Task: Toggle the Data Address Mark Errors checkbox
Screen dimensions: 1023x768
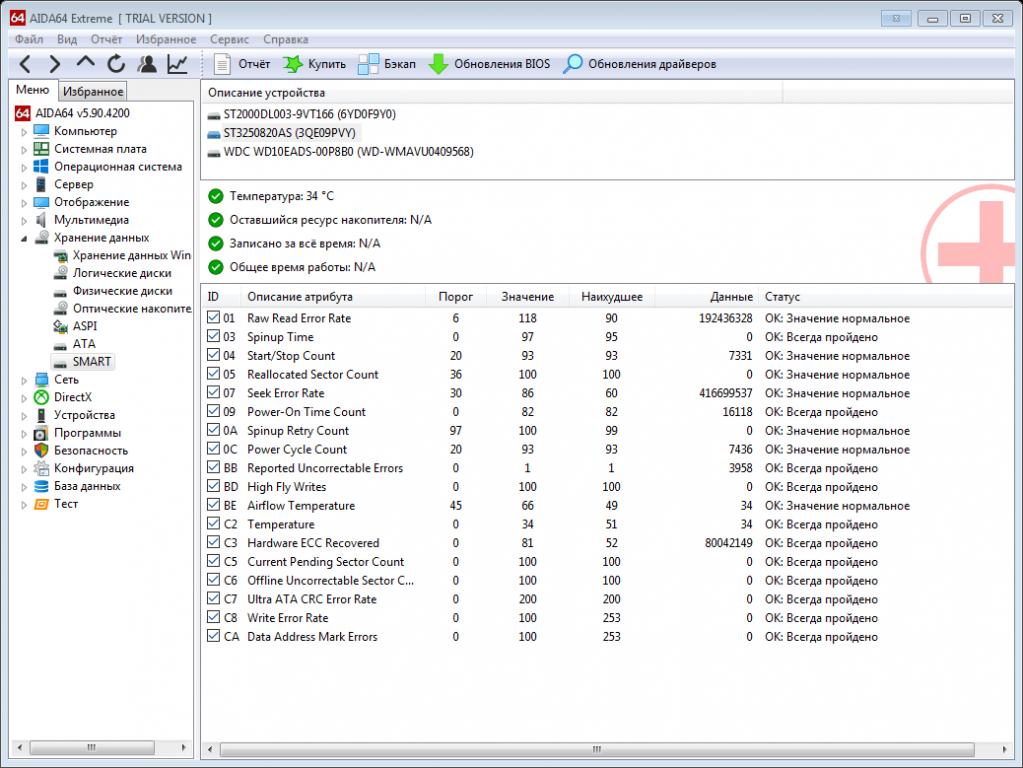Action: tap(213, 636)
